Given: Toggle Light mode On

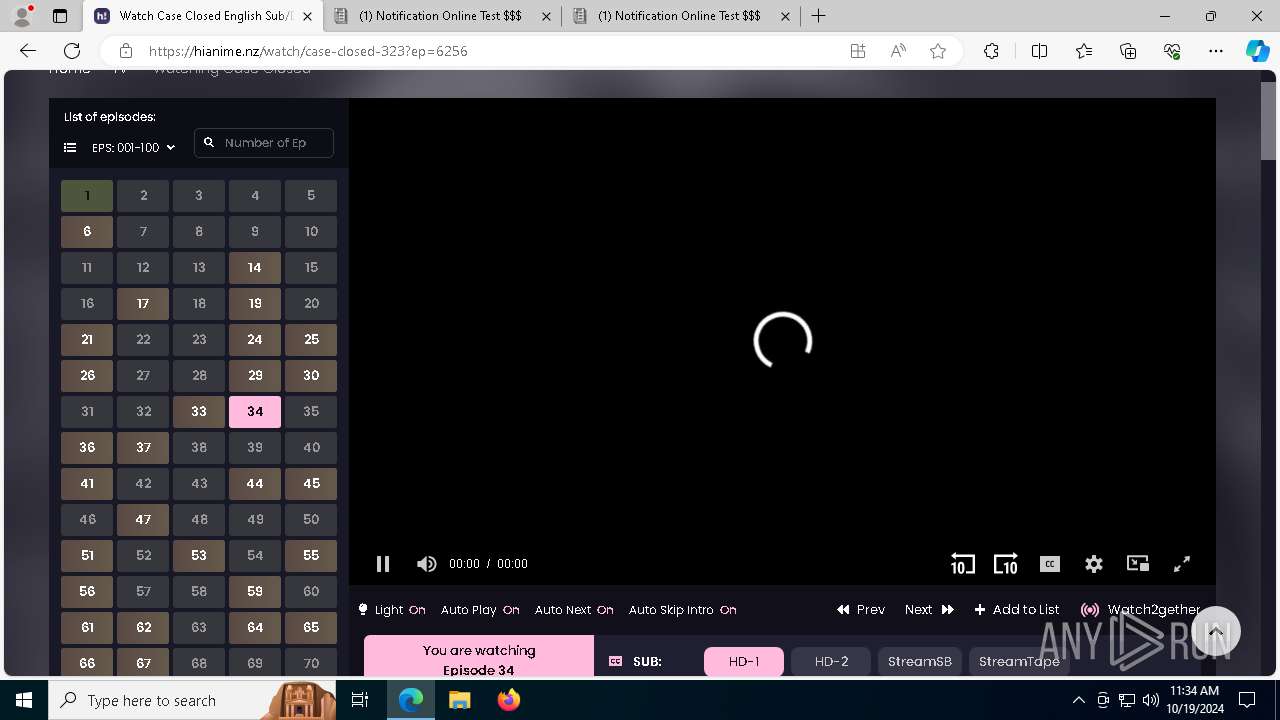Looking at the screenshot, I should point(392,610).
